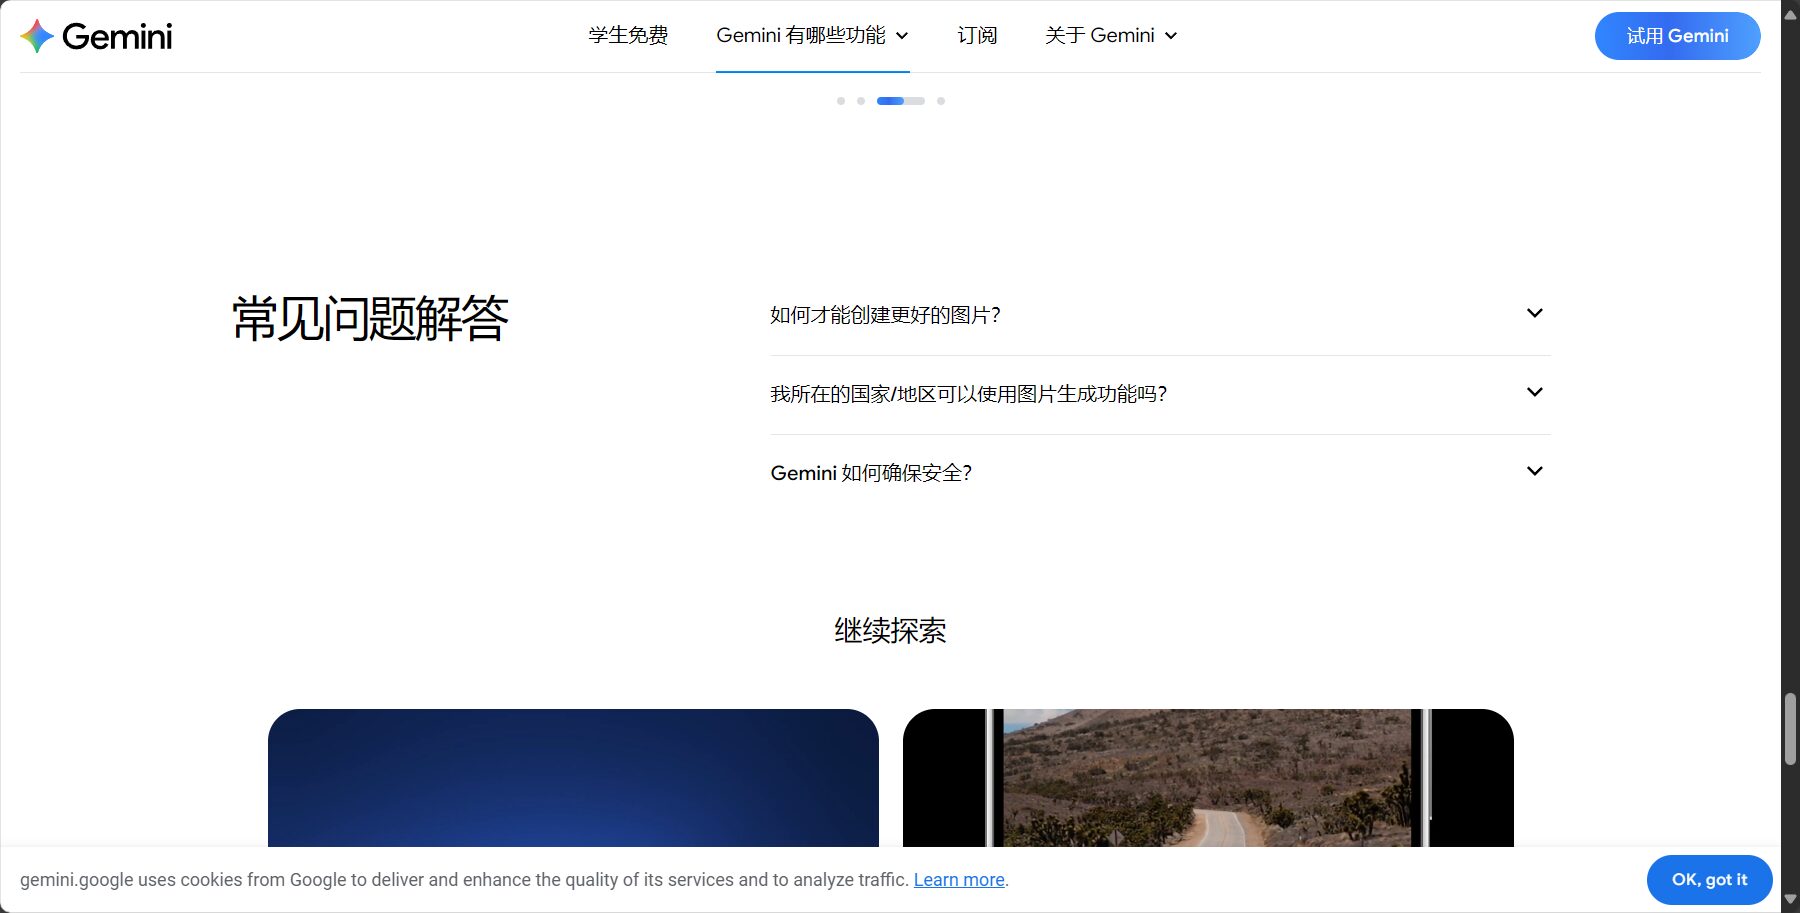
Task: Select the last carousel dot
Action: point(941,101)
